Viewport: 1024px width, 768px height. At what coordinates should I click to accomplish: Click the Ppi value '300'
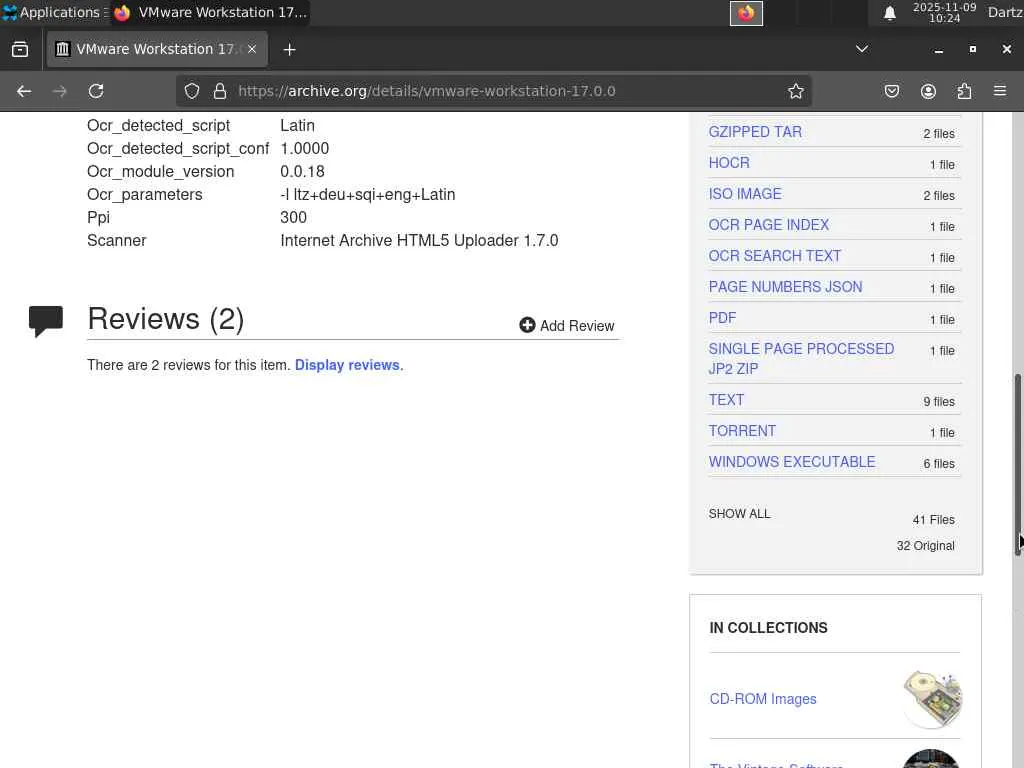(x=293, y=217)
